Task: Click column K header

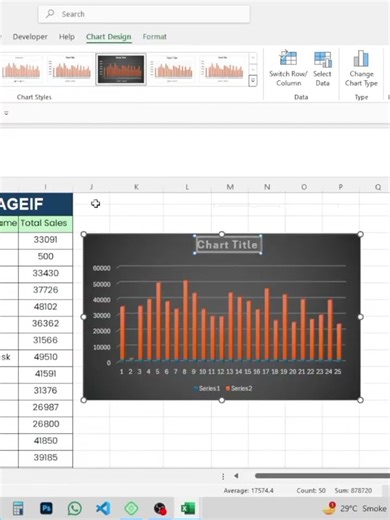Action: (136, 187)
